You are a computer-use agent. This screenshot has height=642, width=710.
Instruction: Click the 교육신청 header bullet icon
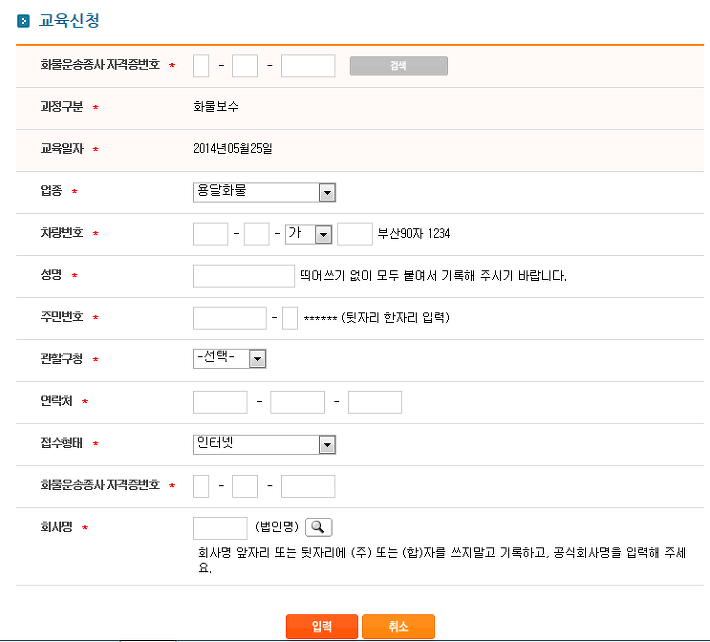click(x=23, y=21)
